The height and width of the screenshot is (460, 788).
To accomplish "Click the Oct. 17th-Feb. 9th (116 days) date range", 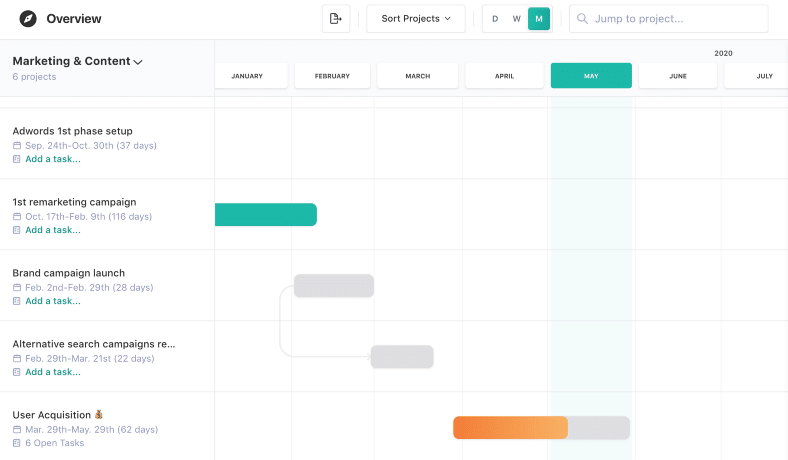I will 88,216.
